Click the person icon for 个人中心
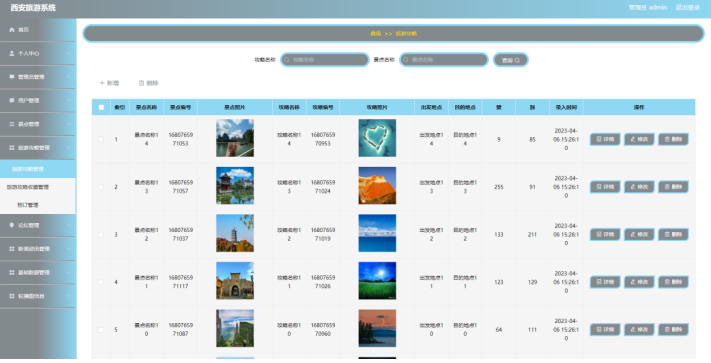This screenshot has height=363, width=711. [12, 53]
